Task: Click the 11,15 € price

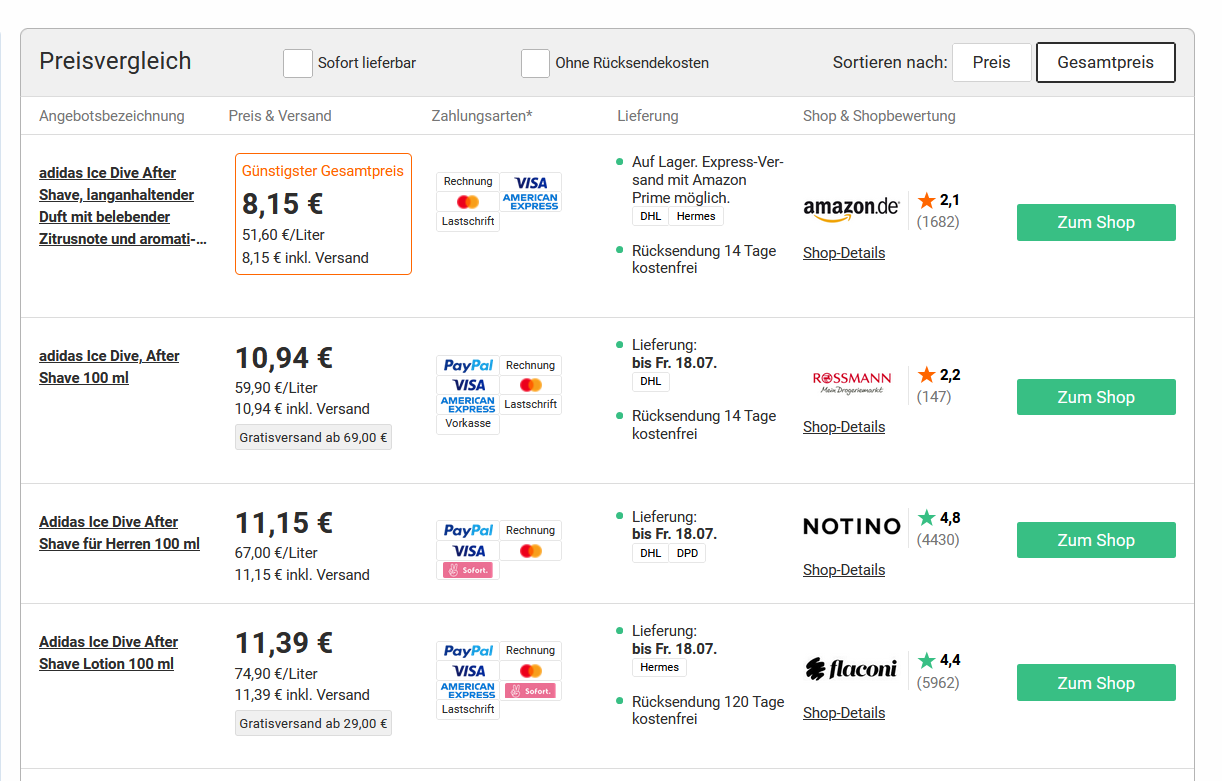Action: tap(284, 523)
